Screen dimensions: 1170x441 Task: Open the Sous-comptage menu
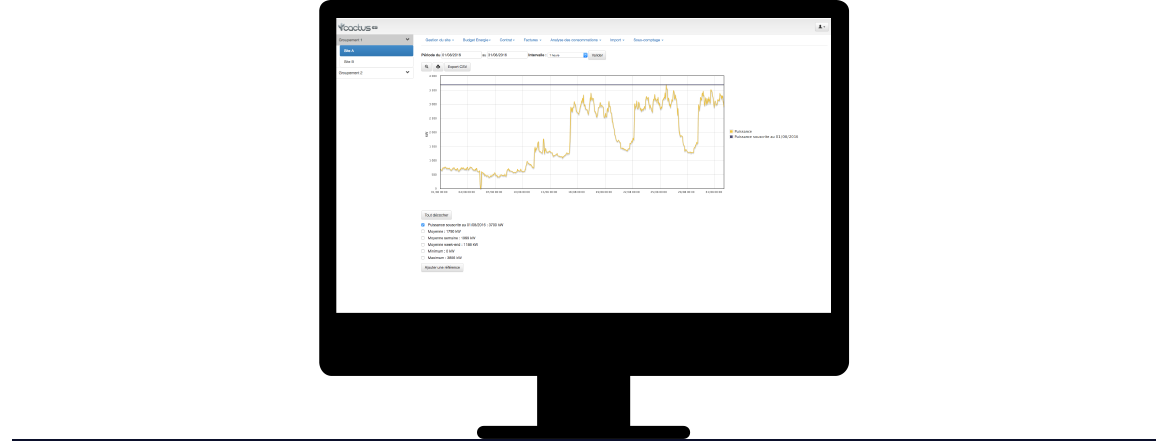[648, 40]
